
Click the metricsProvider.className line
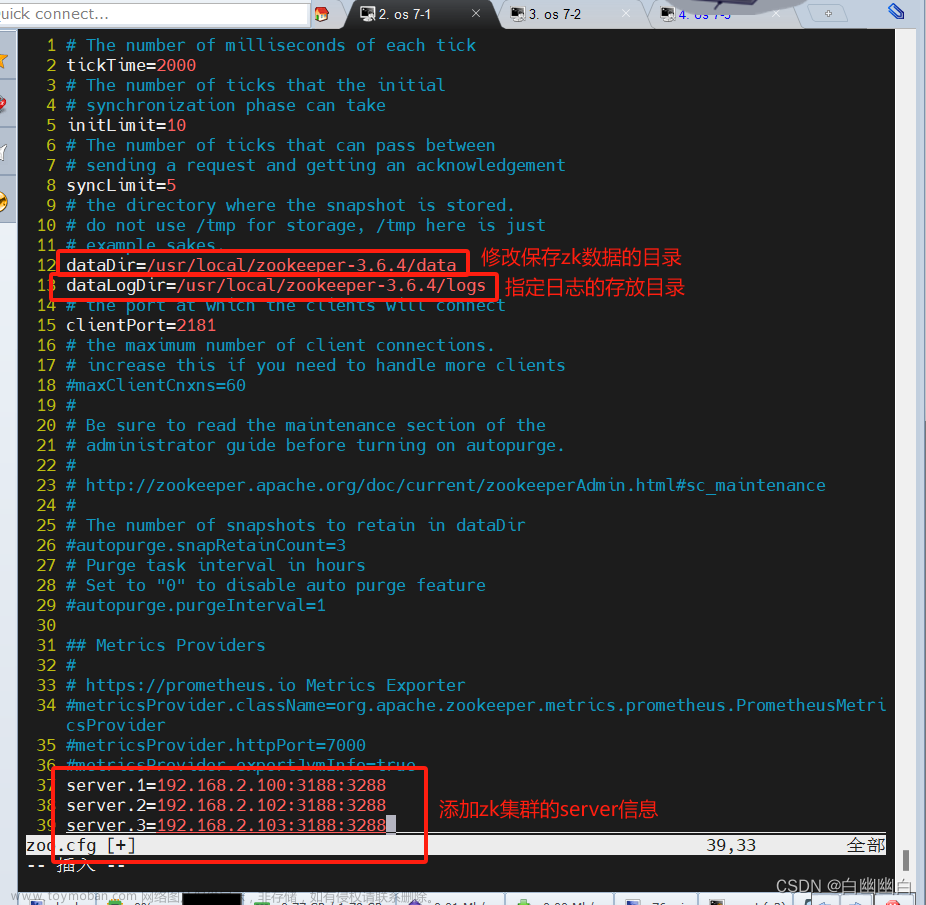click(x=476, y=715)
